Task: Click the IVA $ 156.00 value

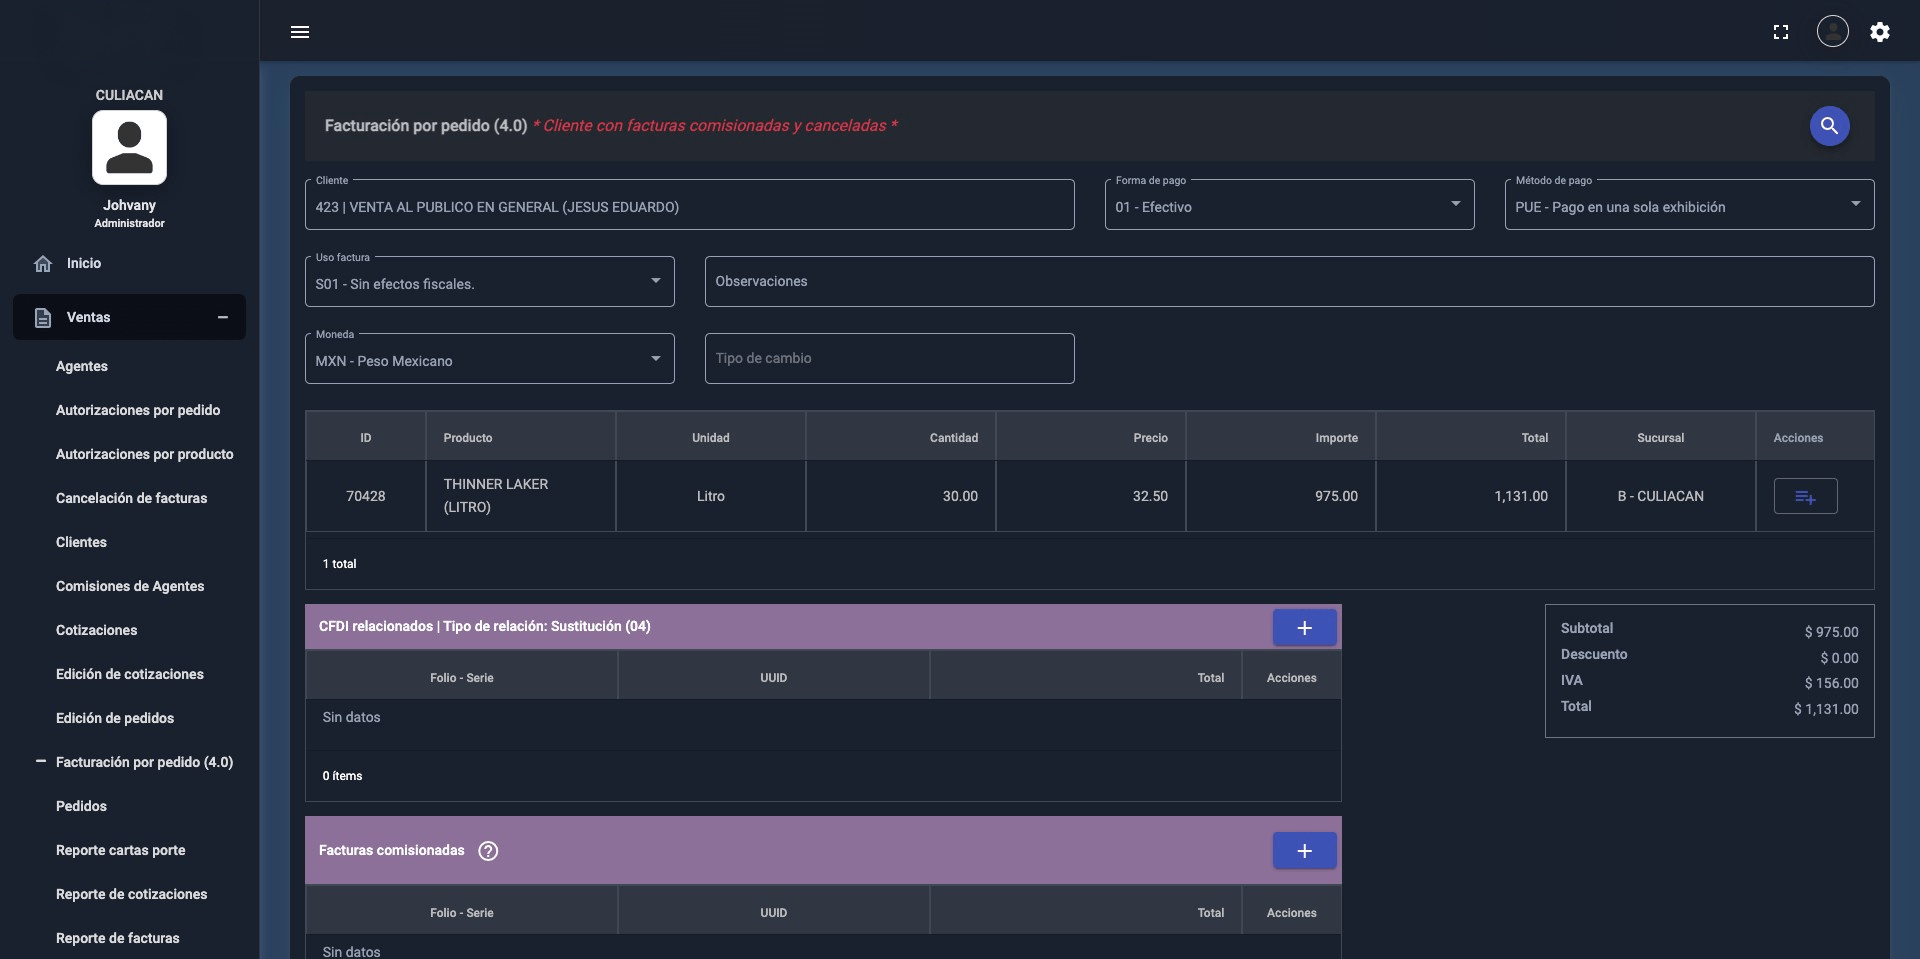Action: click(1831, 683)
